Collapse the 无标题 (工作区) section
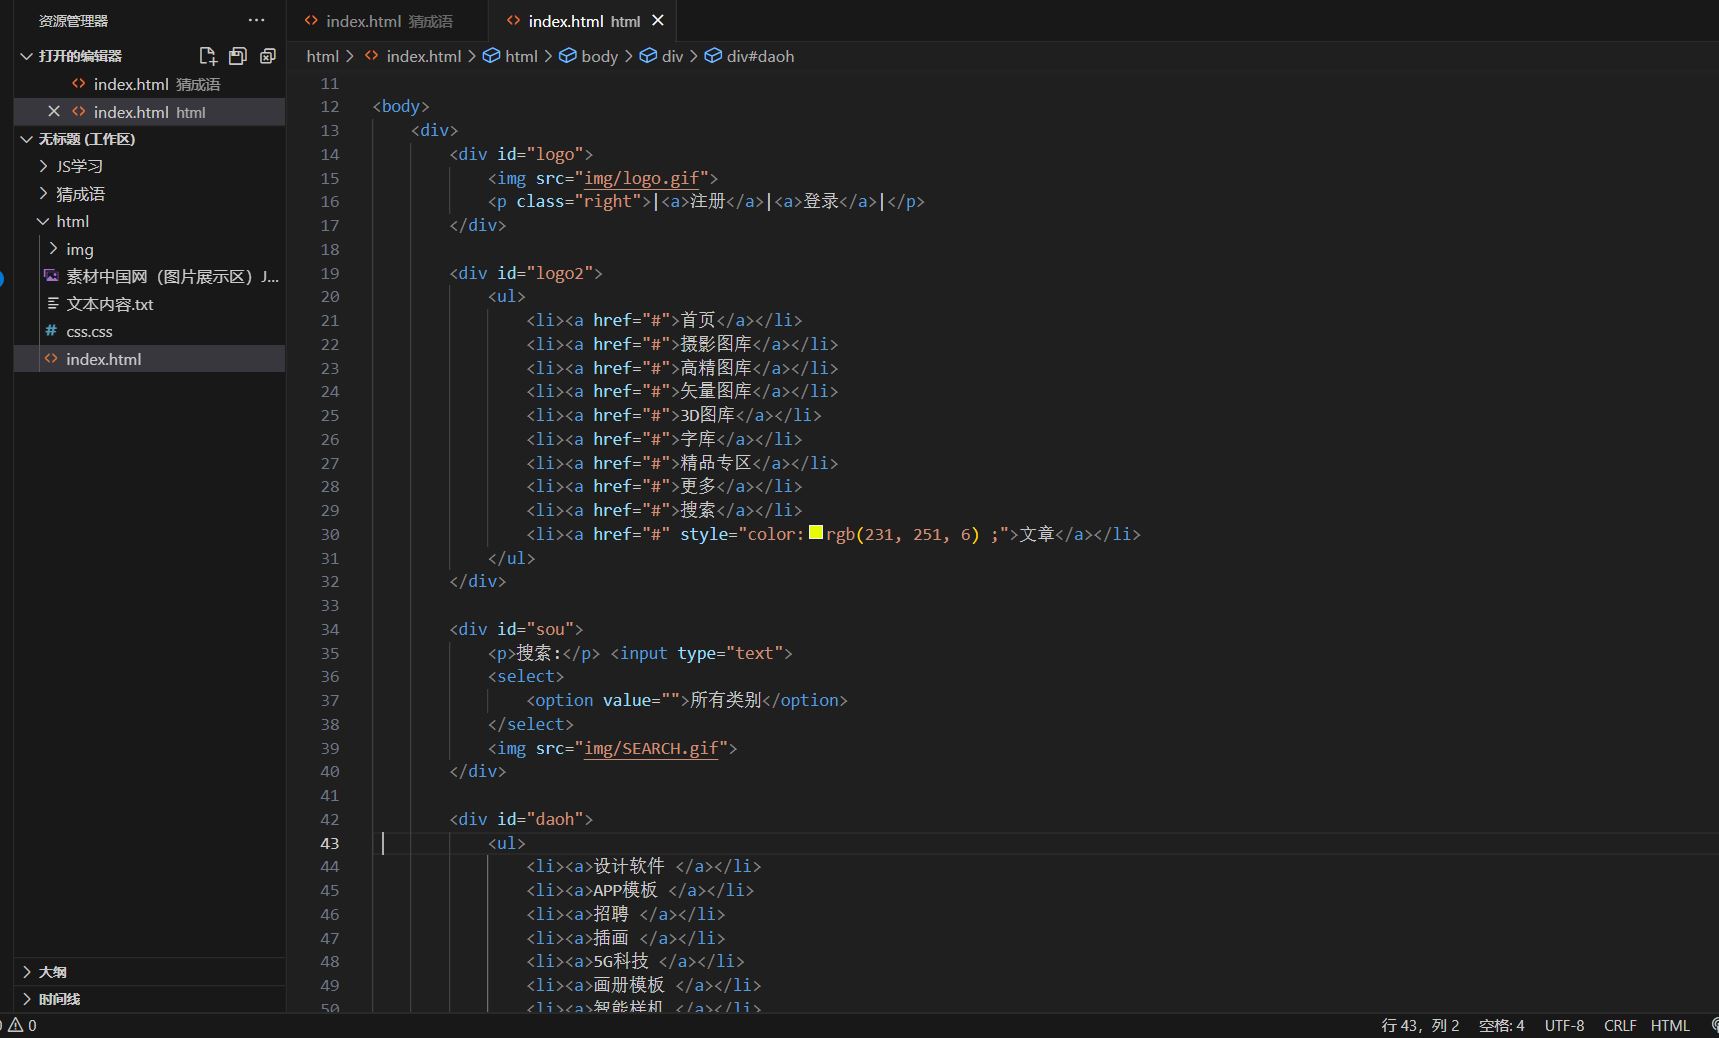The width and height of the screenshot is (1719, 1038). pos(27,139)
